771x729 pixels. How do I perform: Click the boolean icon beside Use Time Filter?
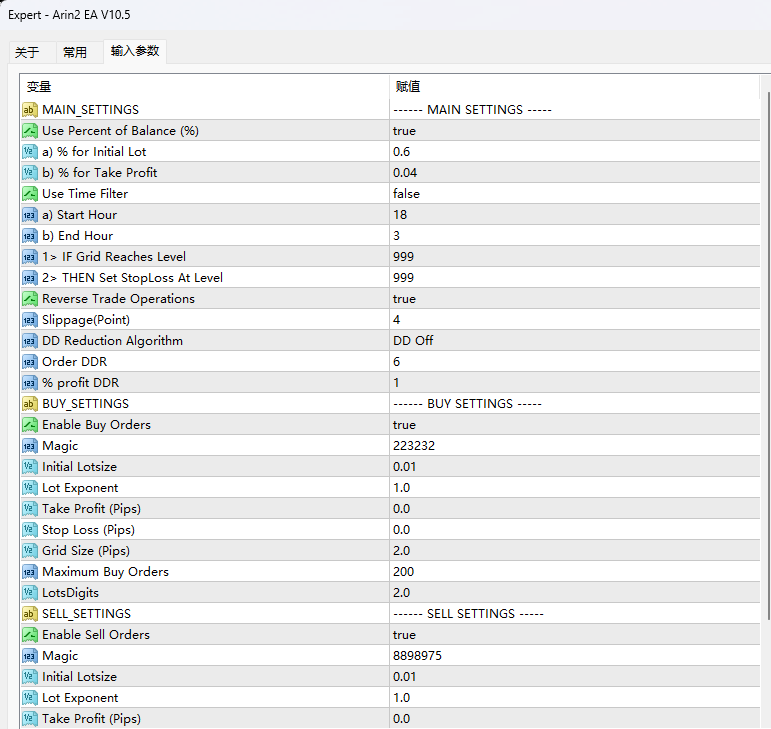[29, 194]
